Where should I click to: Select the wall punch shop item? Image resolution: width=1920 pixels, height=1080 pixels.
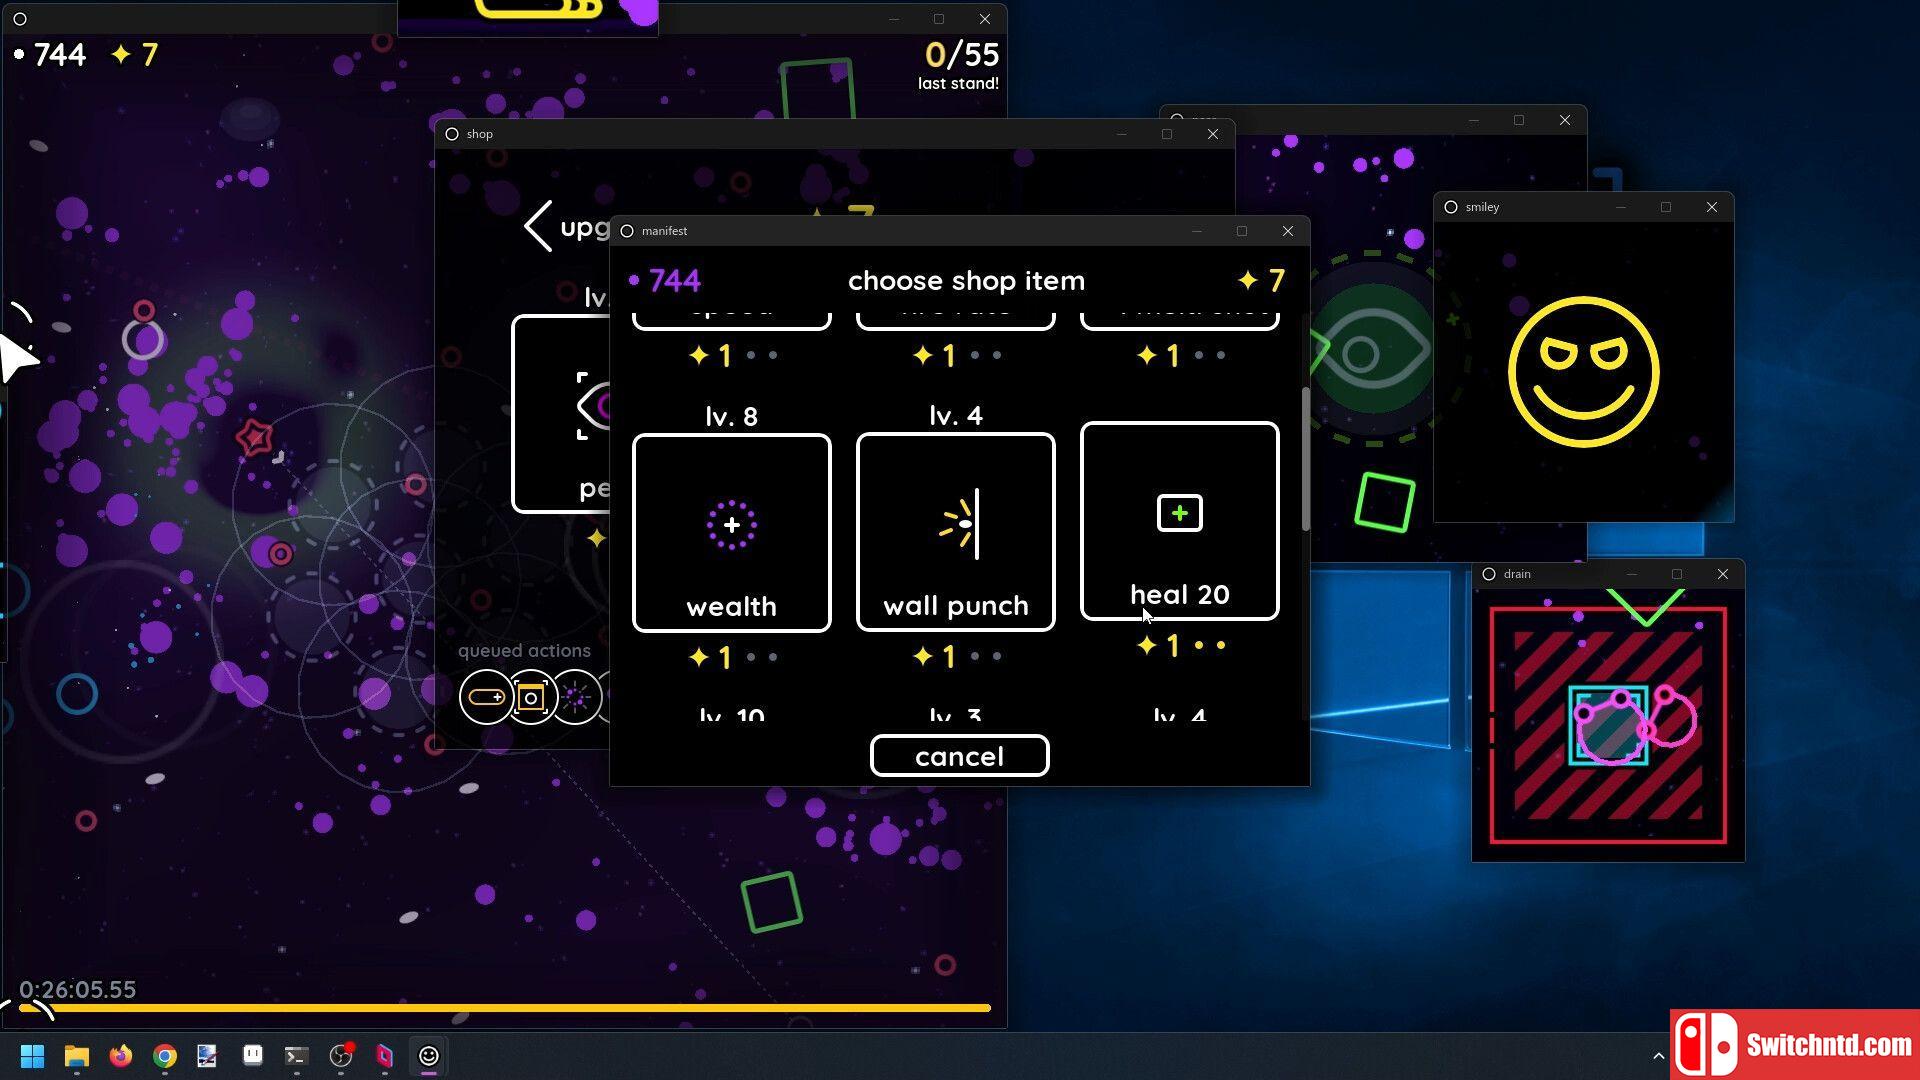tap(956, 525)
